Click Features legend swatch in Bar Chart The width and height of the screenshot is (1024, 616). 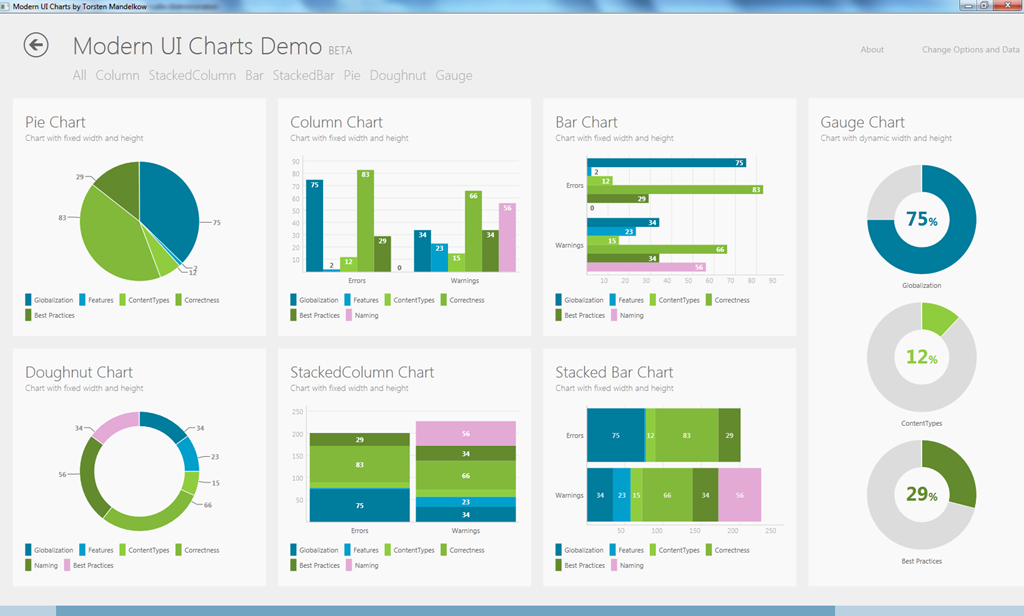(613, 300)
